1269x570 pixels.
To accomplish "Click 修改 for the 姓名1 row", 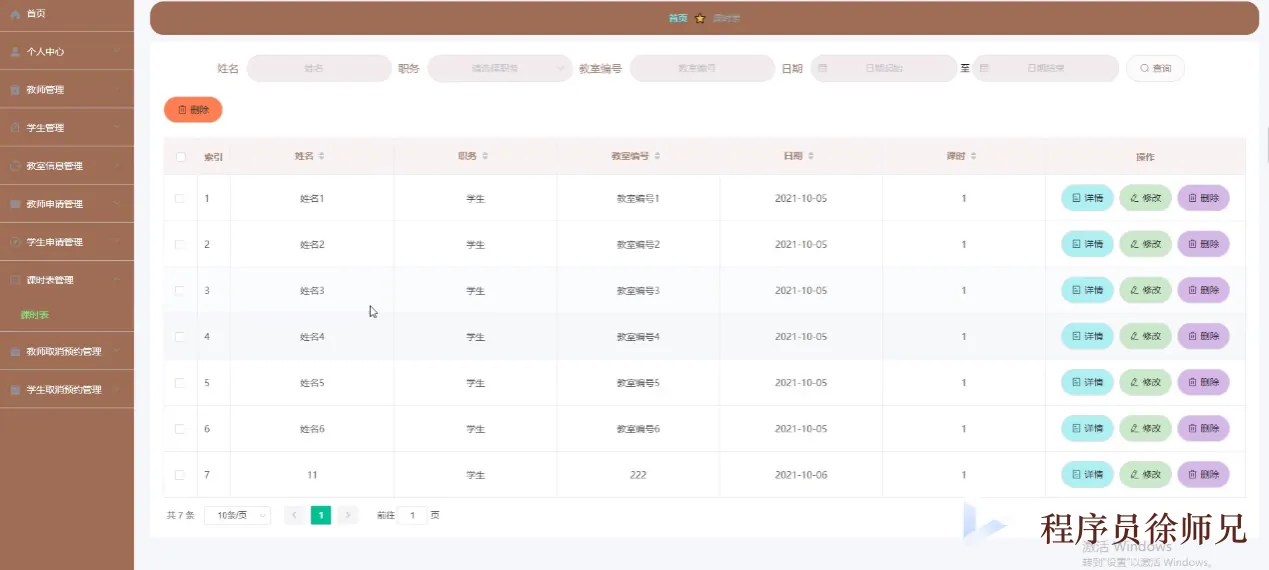I will (x=1145, y=198).
